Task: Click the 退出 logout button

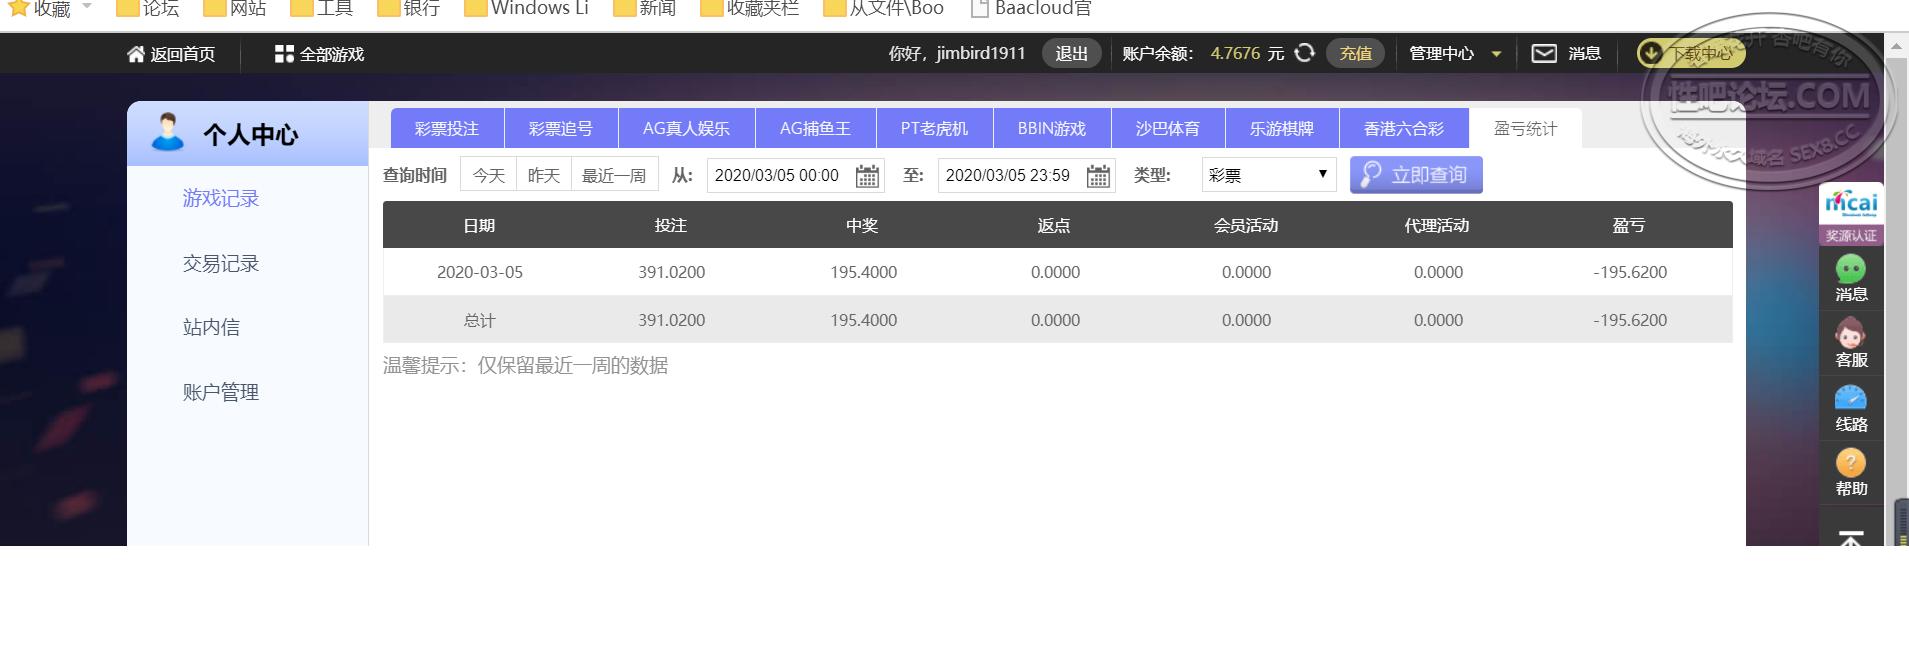Action: click(1071, 54)
